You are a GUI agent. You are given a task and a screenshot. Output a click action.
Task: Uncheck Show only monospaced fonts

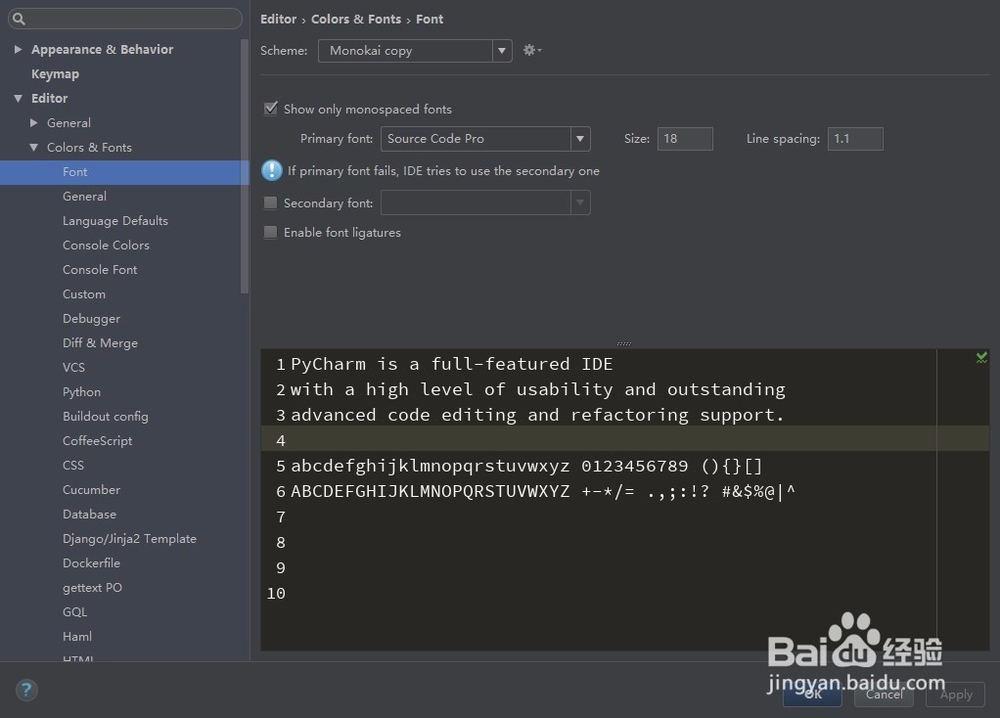point(271,109)
